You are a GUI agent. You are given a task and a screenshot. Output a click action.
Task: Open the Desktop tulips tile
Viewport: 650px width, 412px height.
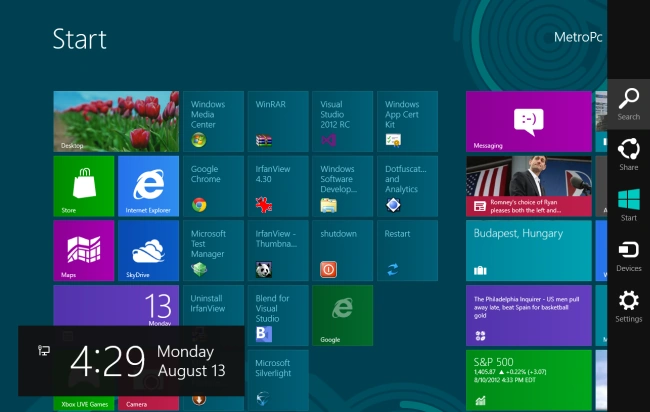coord(116,121)
